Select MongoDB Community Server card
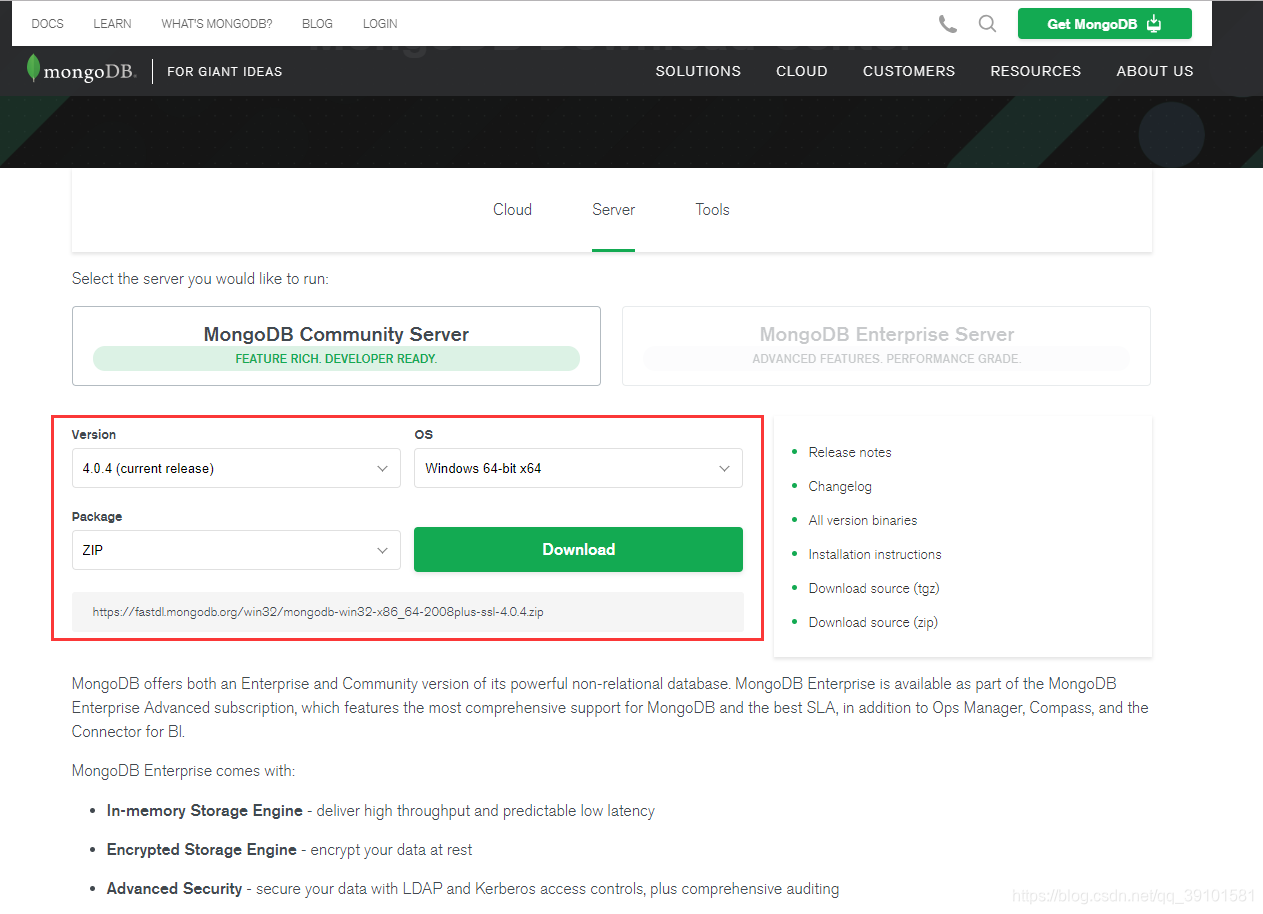 [336, 346]
